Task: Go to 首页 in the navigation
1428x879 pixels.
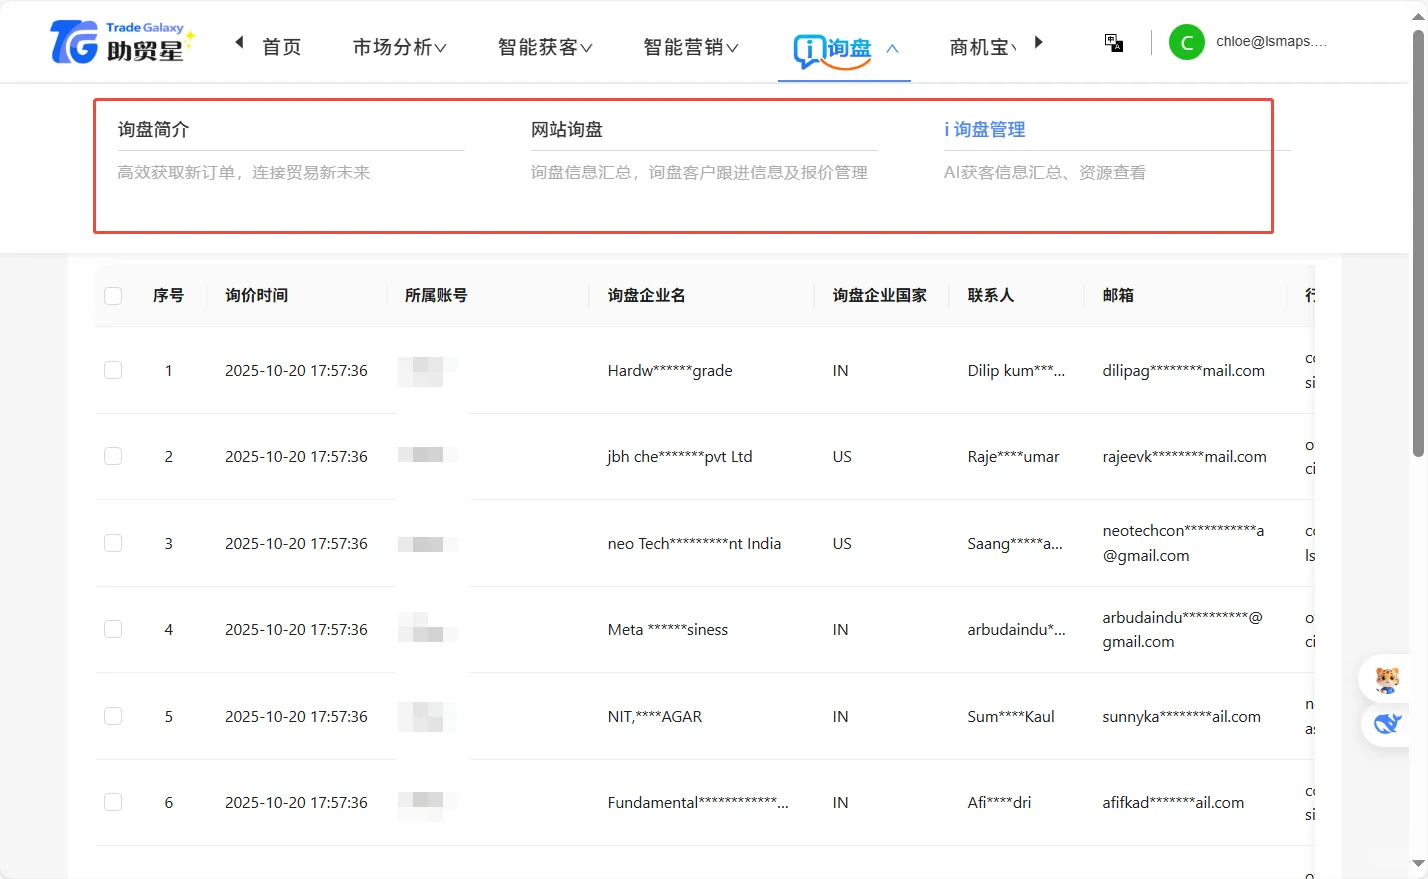Action: [x=284, y=45]
